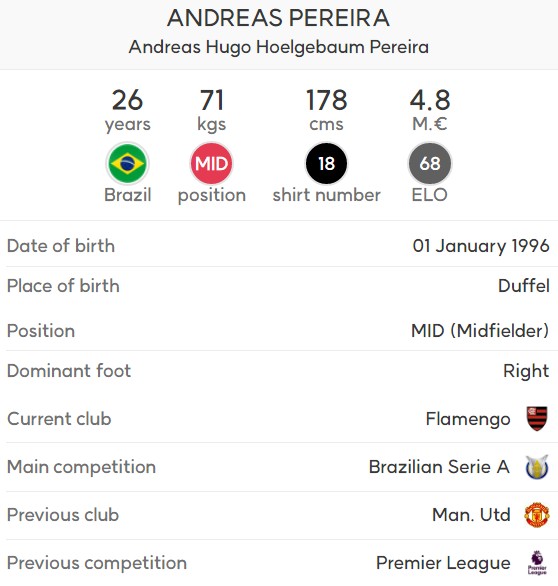Click the 178 cms height stat
Image resolution: width=558 pixels, height=586 pixels.
click(x=326, y=110)
